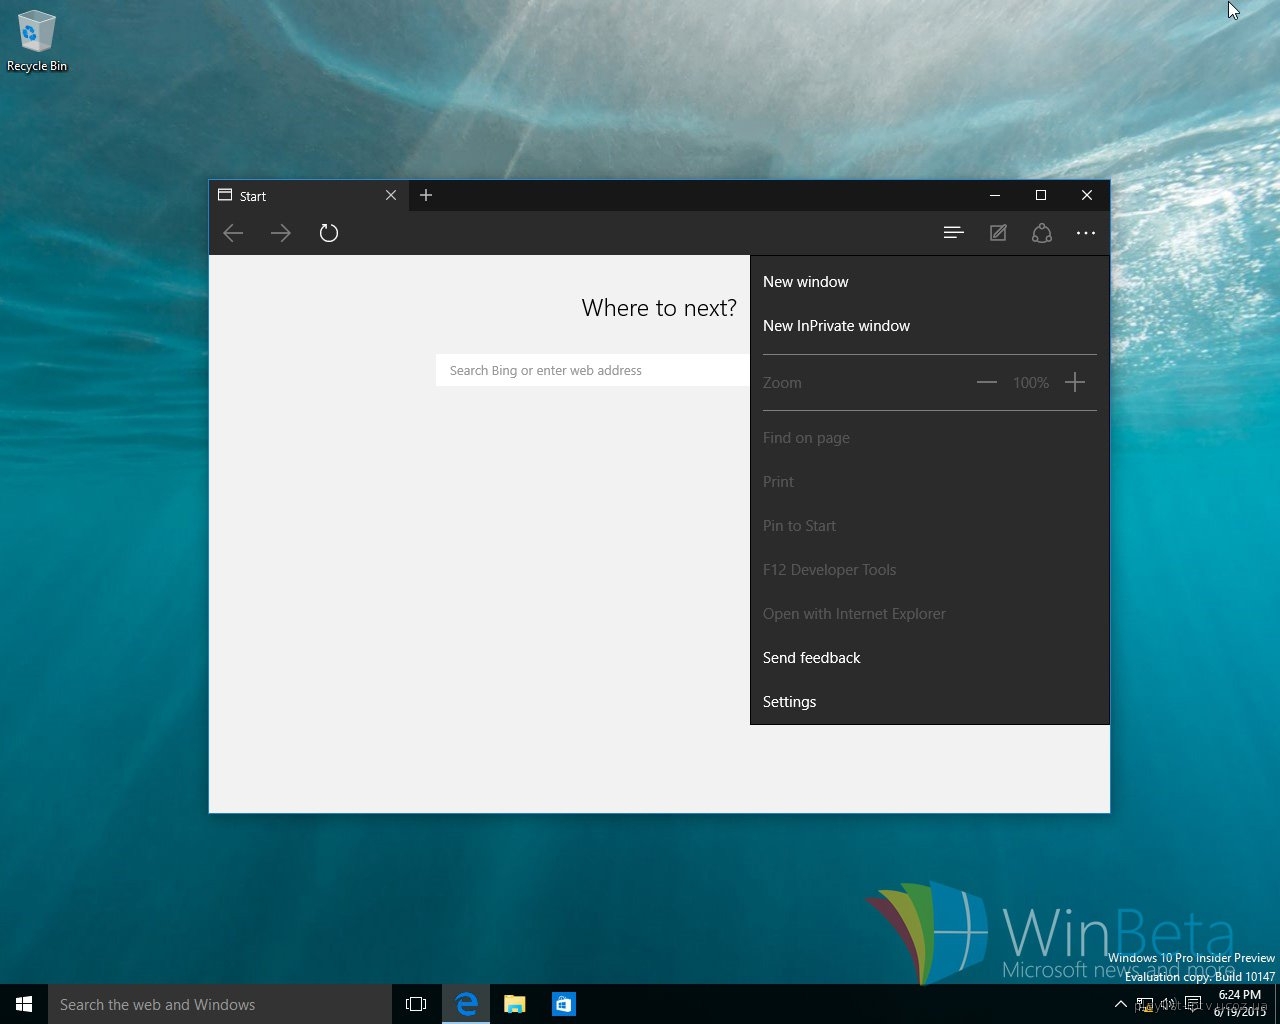Open the Share icon in Edge toolbar
1280x1024 pixels.
(x=1042, y=233)
